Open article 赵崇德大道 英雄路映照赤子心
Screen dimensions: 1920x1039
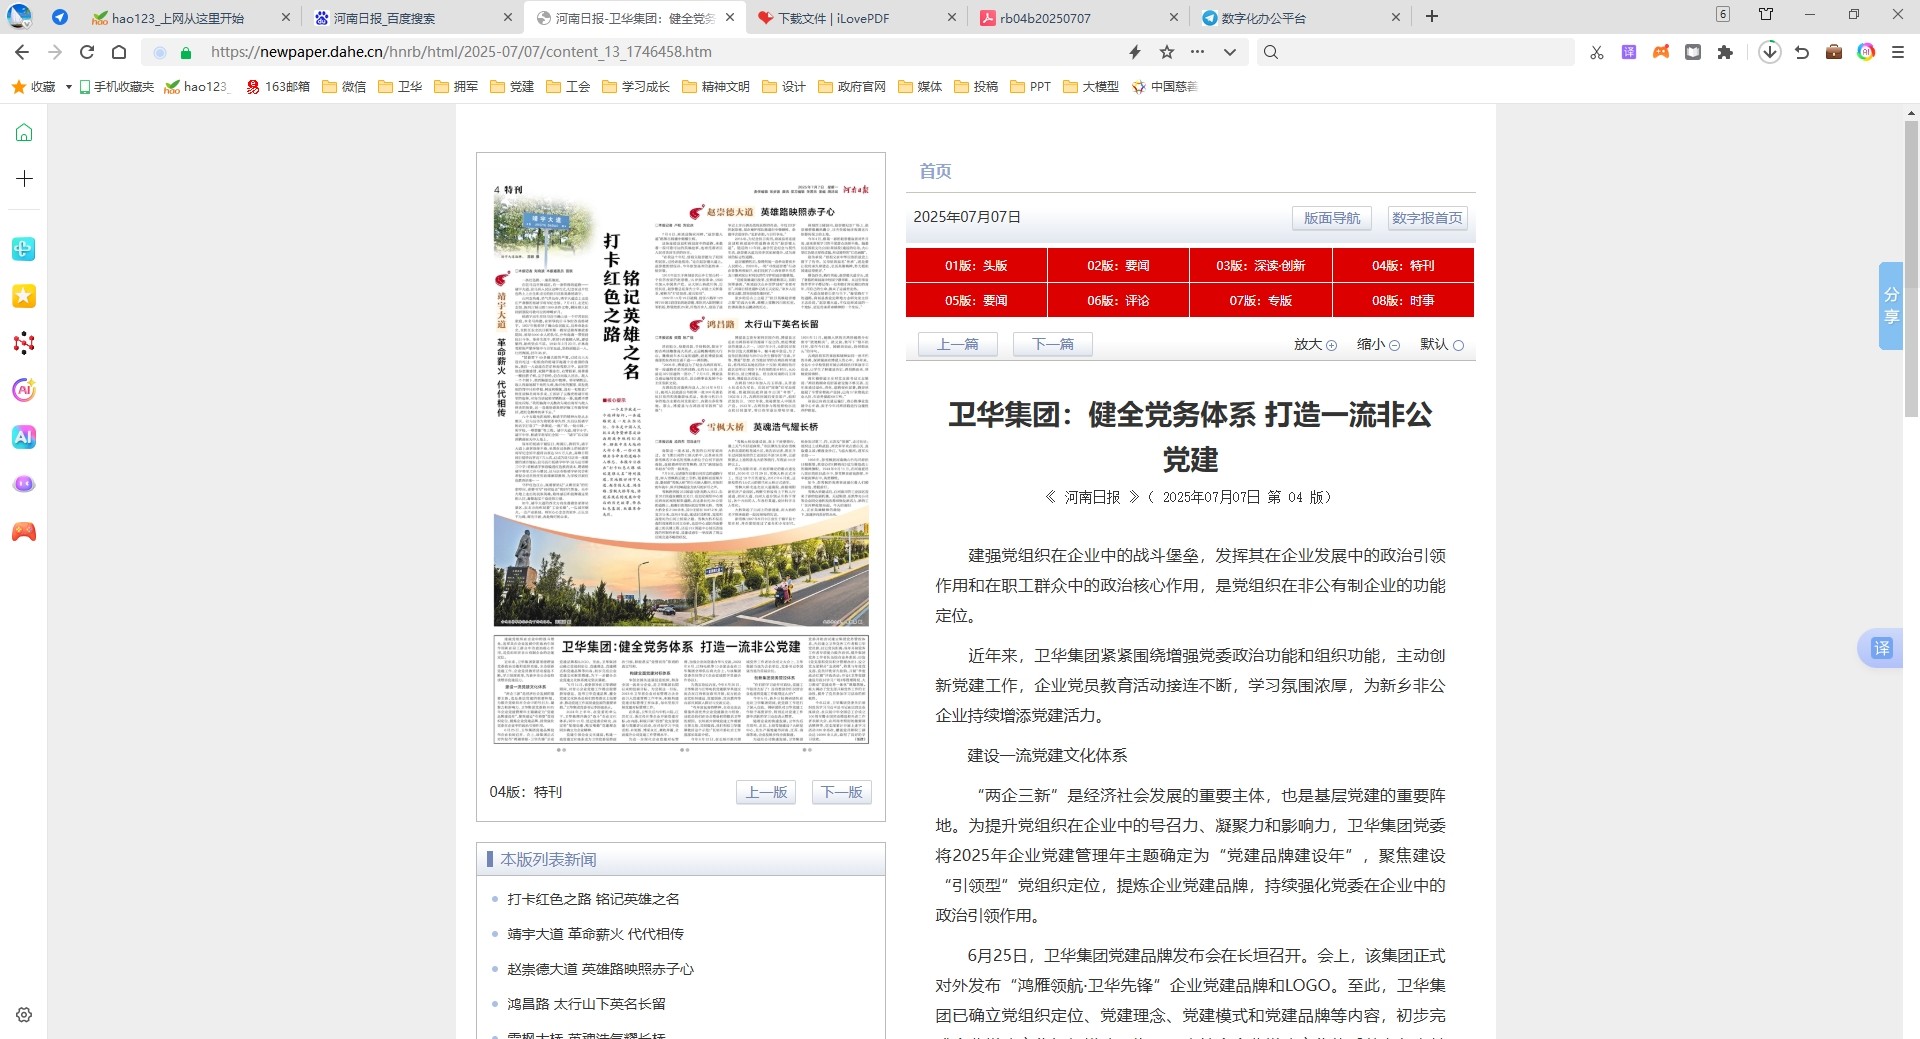600,969
